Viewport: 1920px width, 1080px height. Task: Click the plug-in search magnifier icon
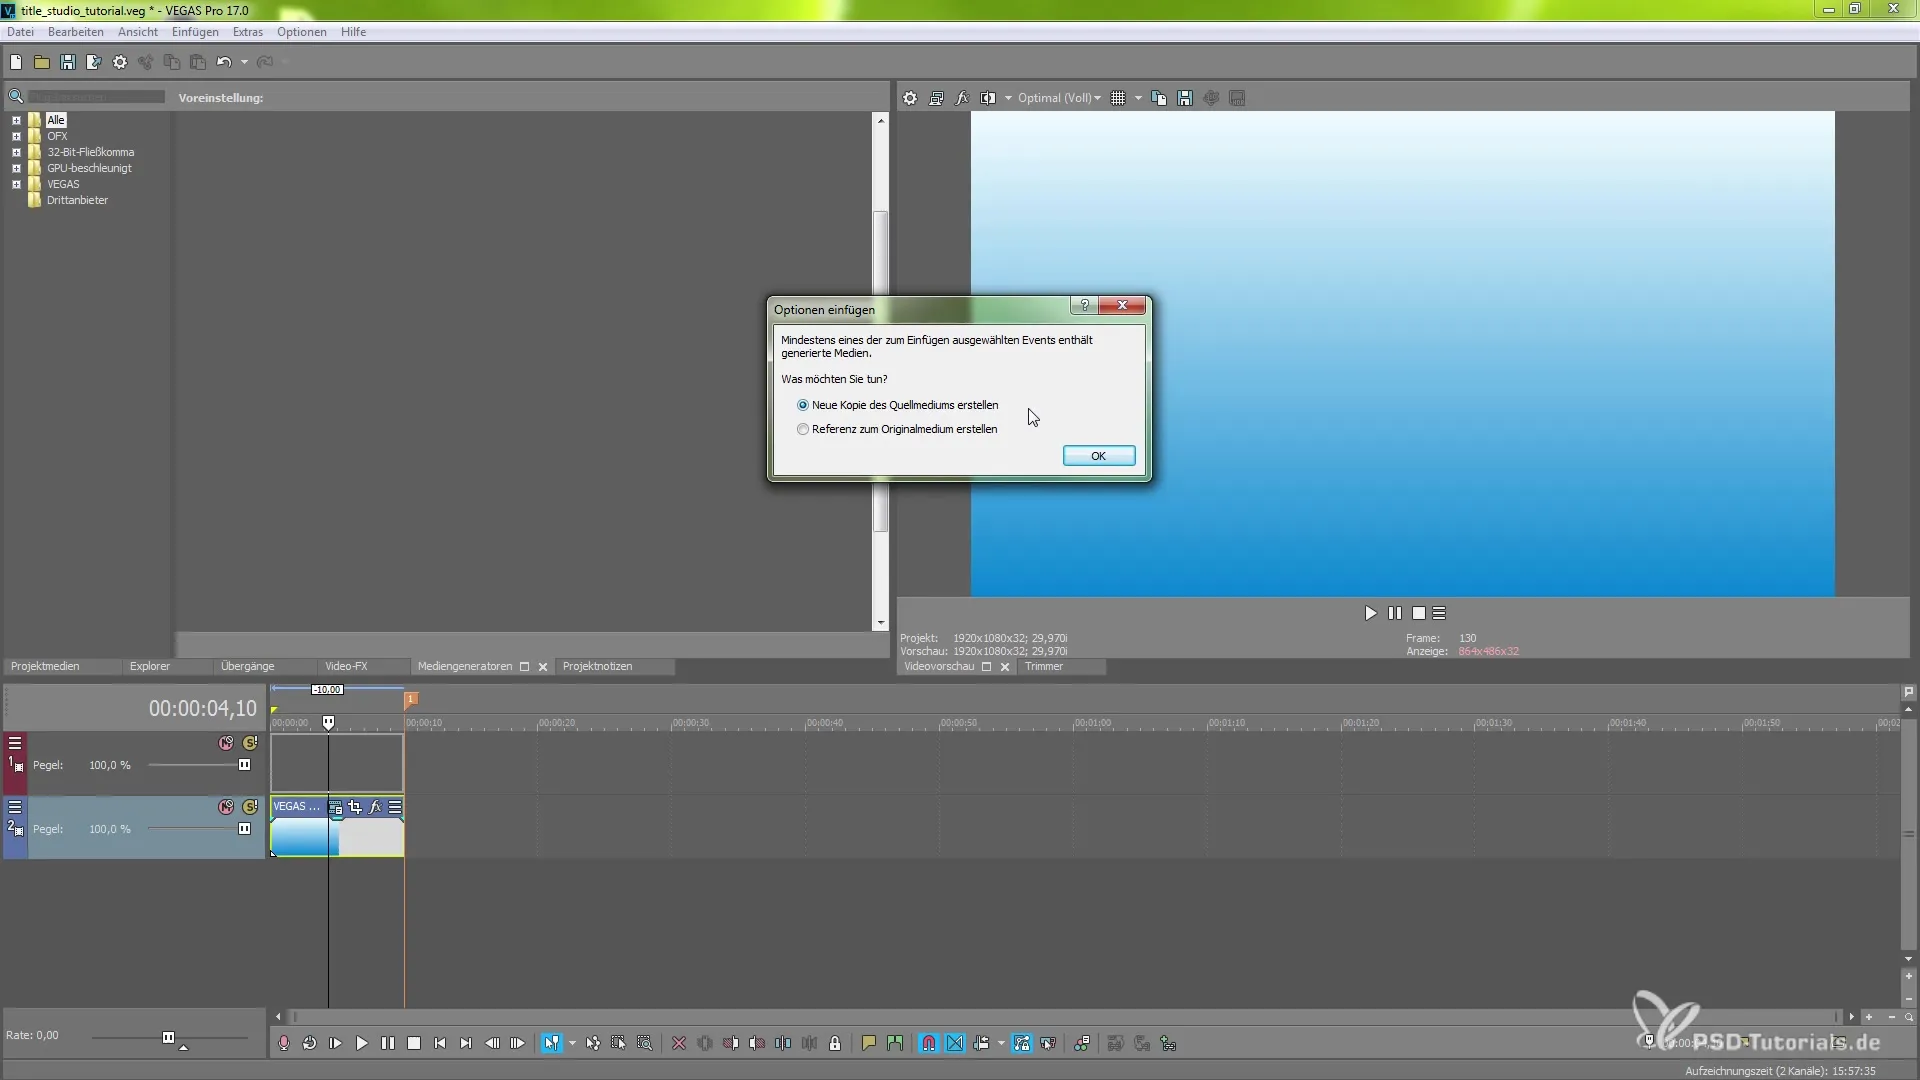click(x=16, y=97)
